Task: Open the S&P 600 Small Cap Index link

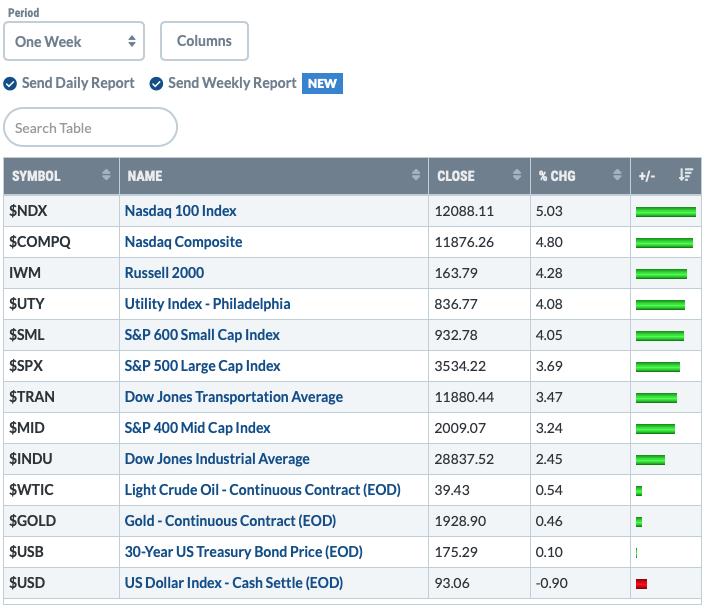Action: (202, 335)
